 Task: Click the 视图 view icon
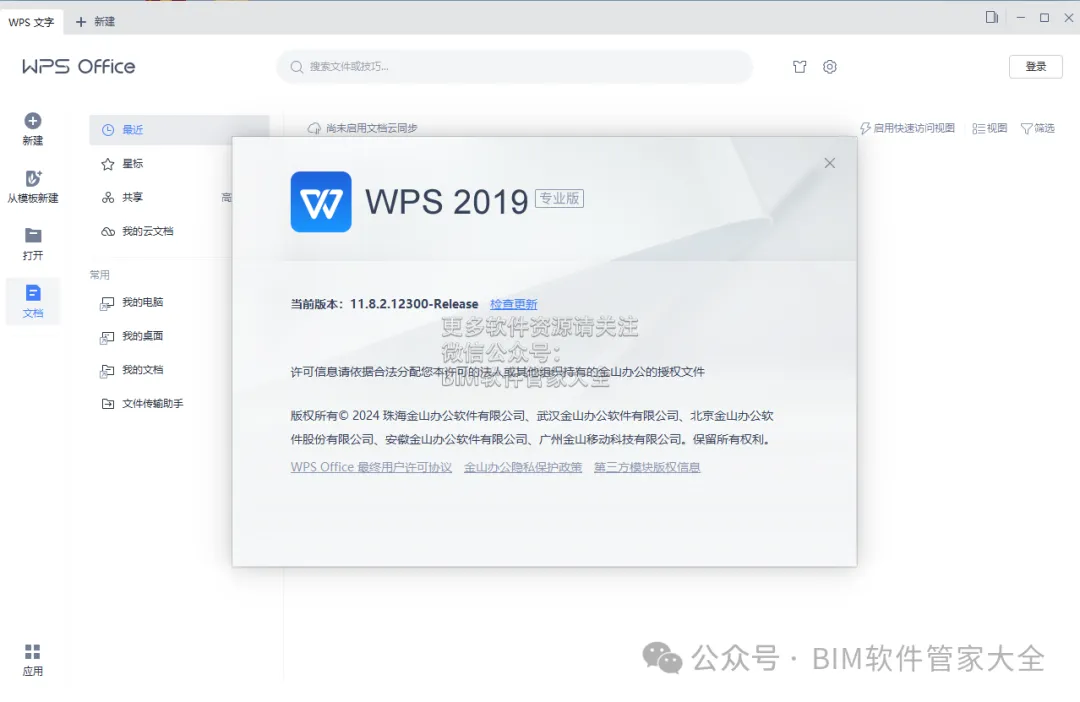coord(978,128)
